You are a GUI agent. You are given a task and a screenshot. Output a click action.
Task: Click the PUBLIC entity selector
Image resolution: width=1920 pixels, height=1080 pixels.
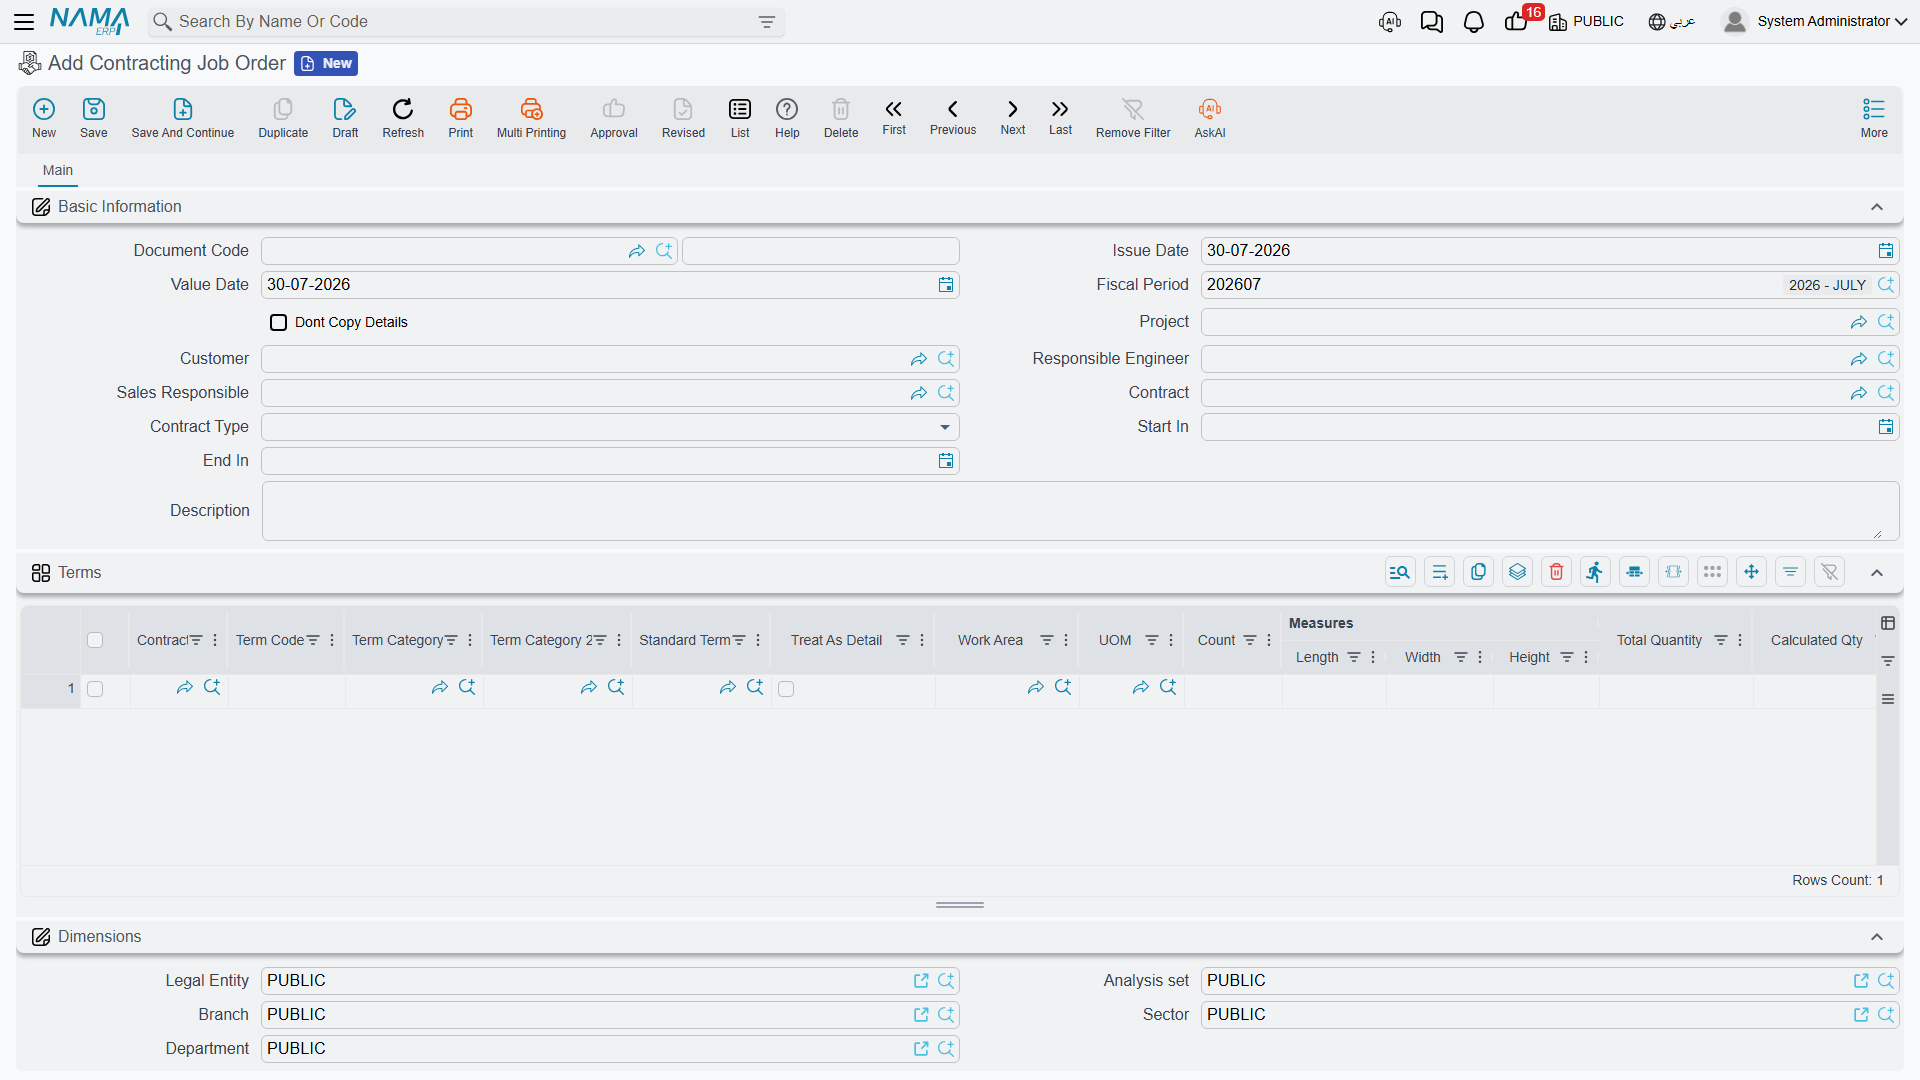1587,21
